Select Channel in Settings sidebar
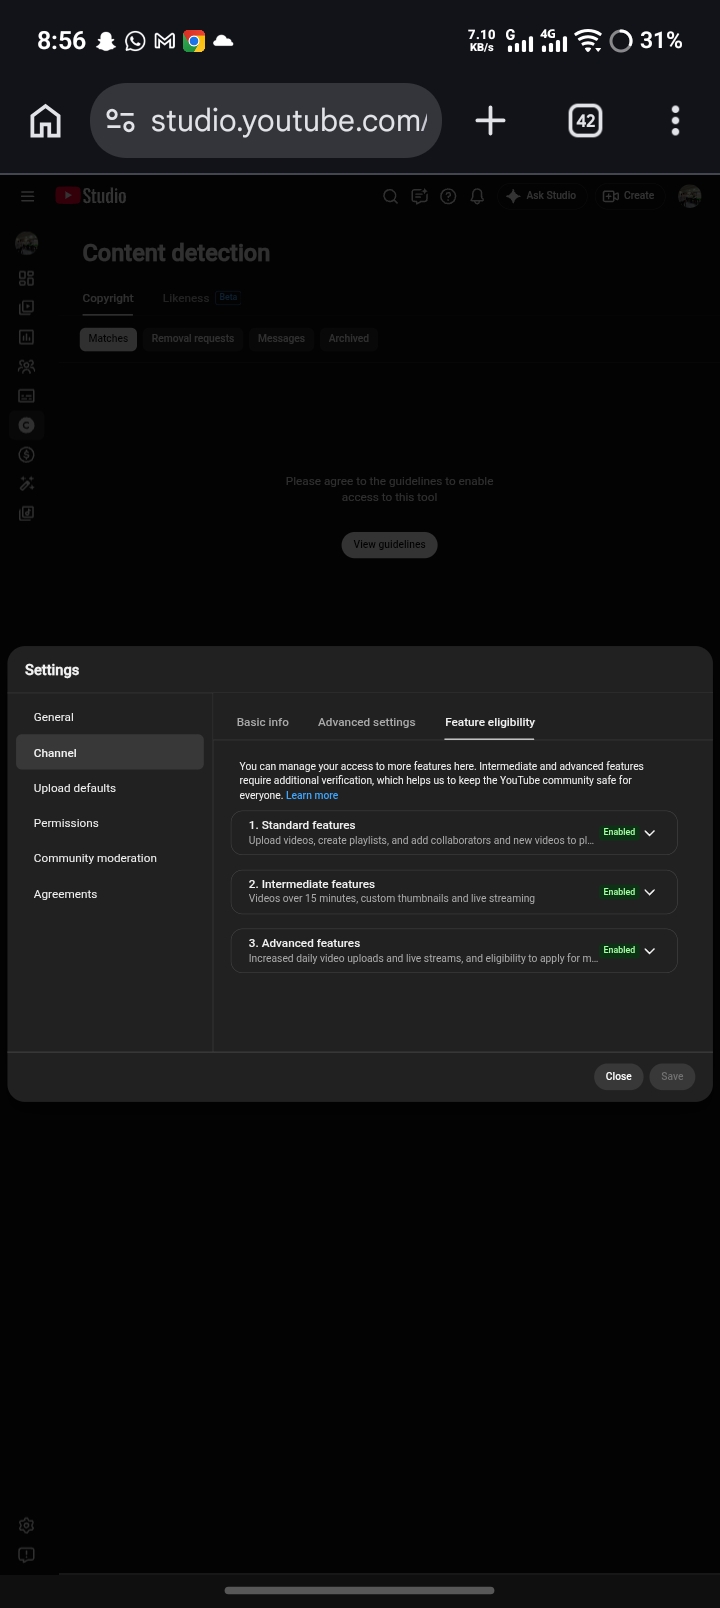 [110, 753]
